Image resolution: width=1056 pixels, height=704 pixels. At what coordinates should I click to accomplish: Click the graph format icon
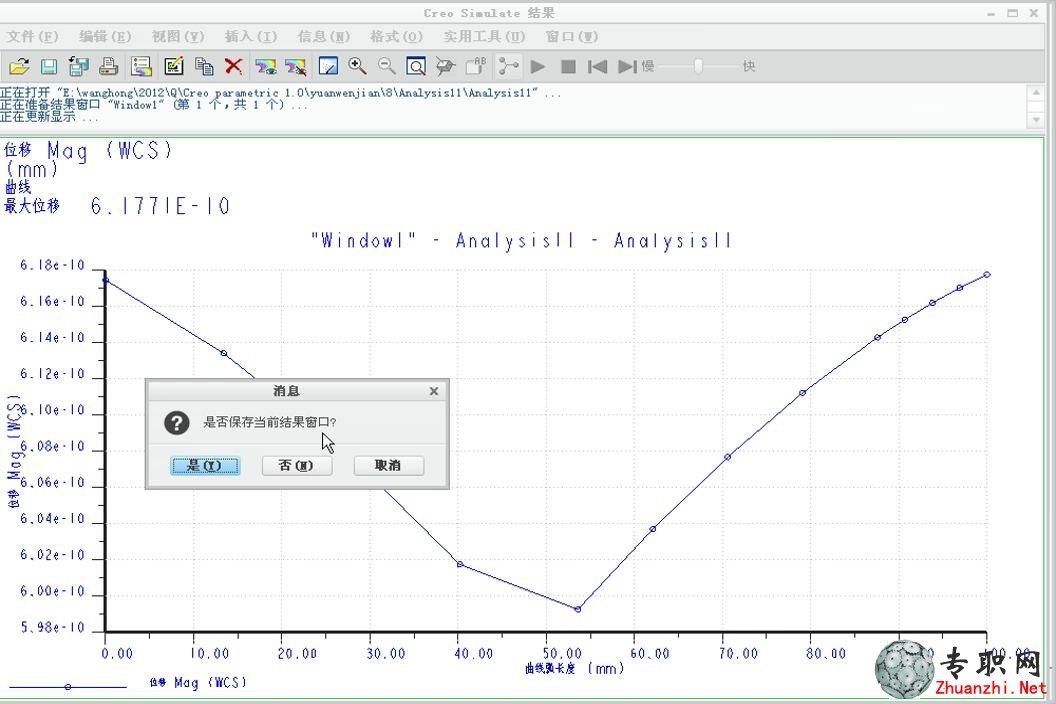click(x=328, y=66)
